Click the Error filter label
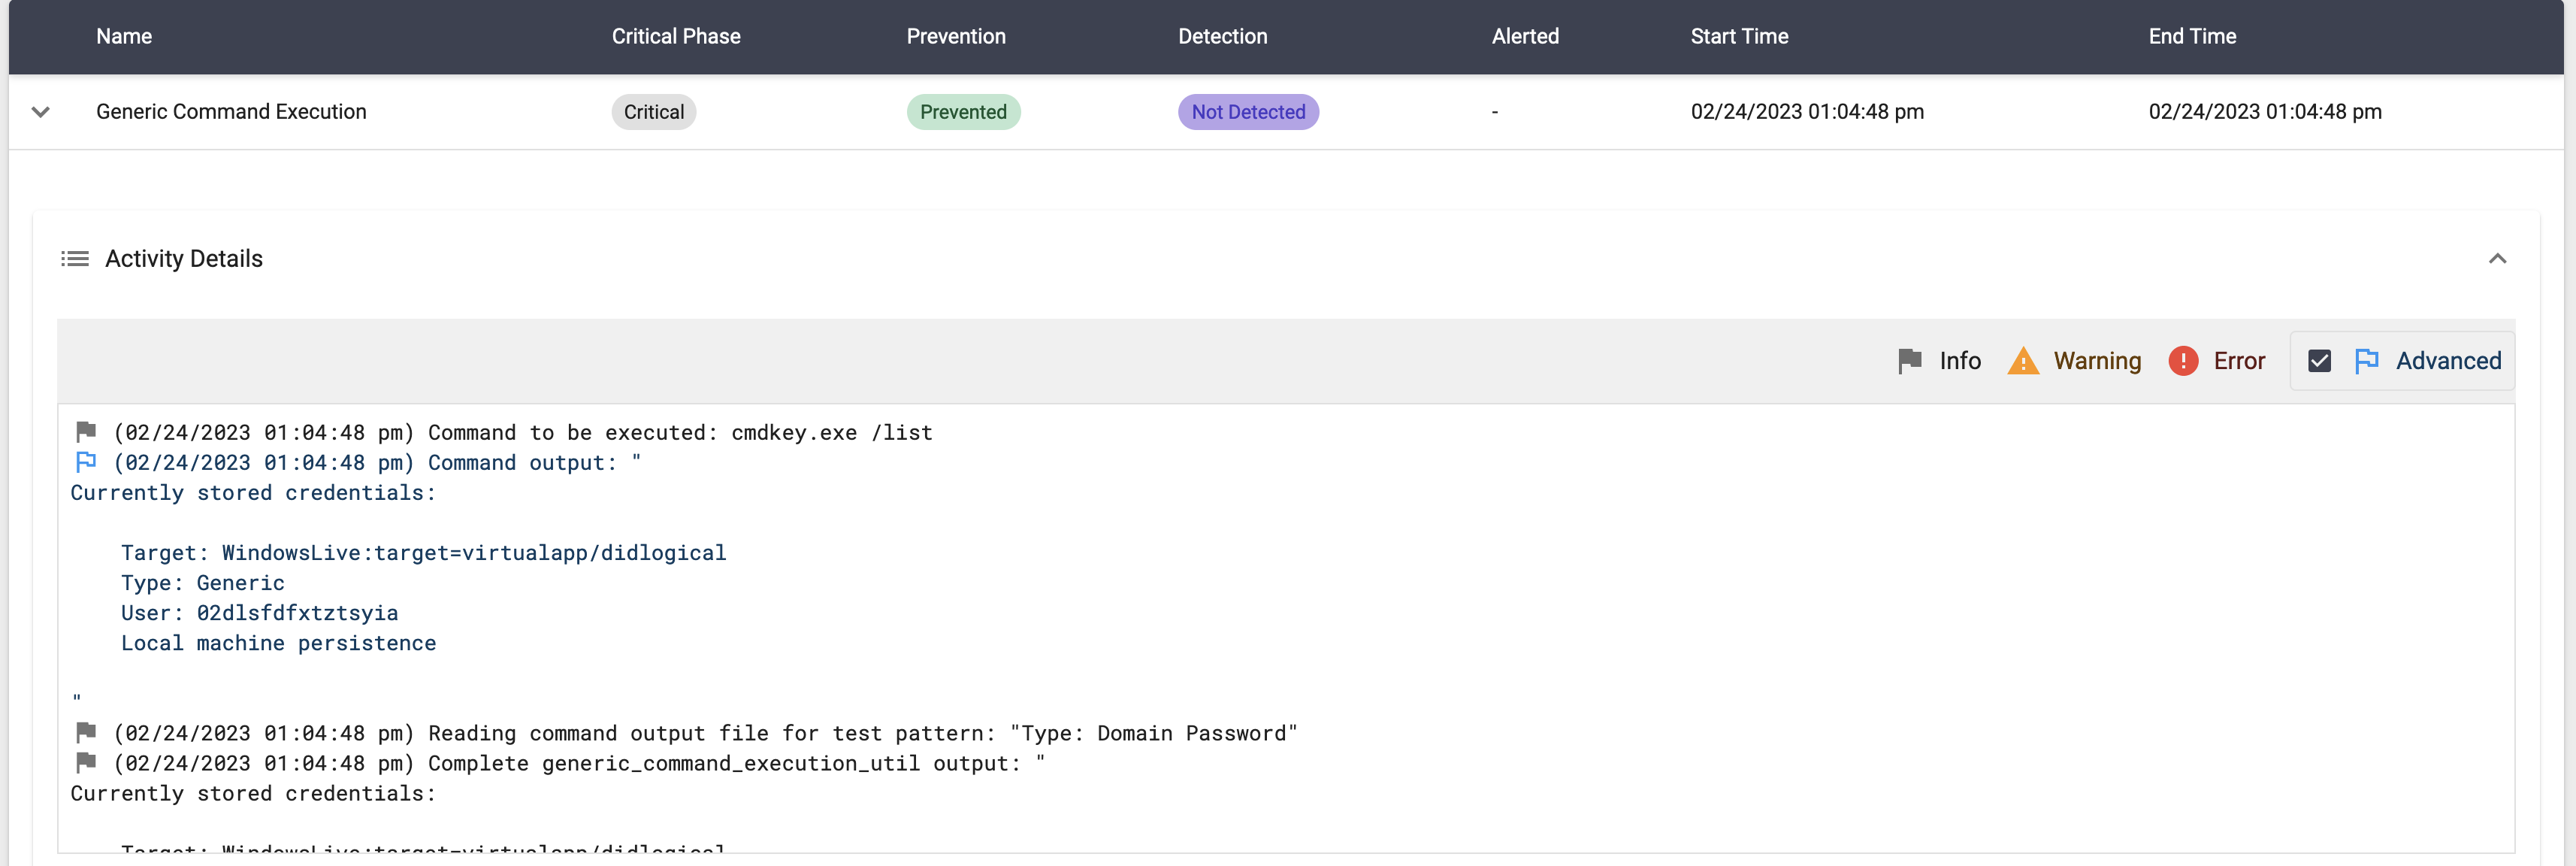 point(2239,361)
